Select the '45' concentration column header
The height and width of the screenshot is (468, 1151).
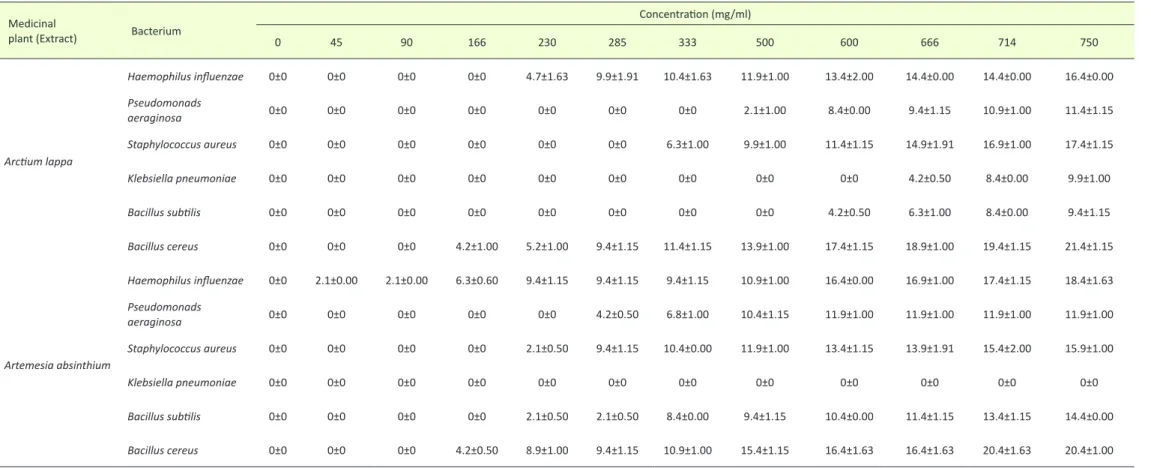tap(336, 43)
